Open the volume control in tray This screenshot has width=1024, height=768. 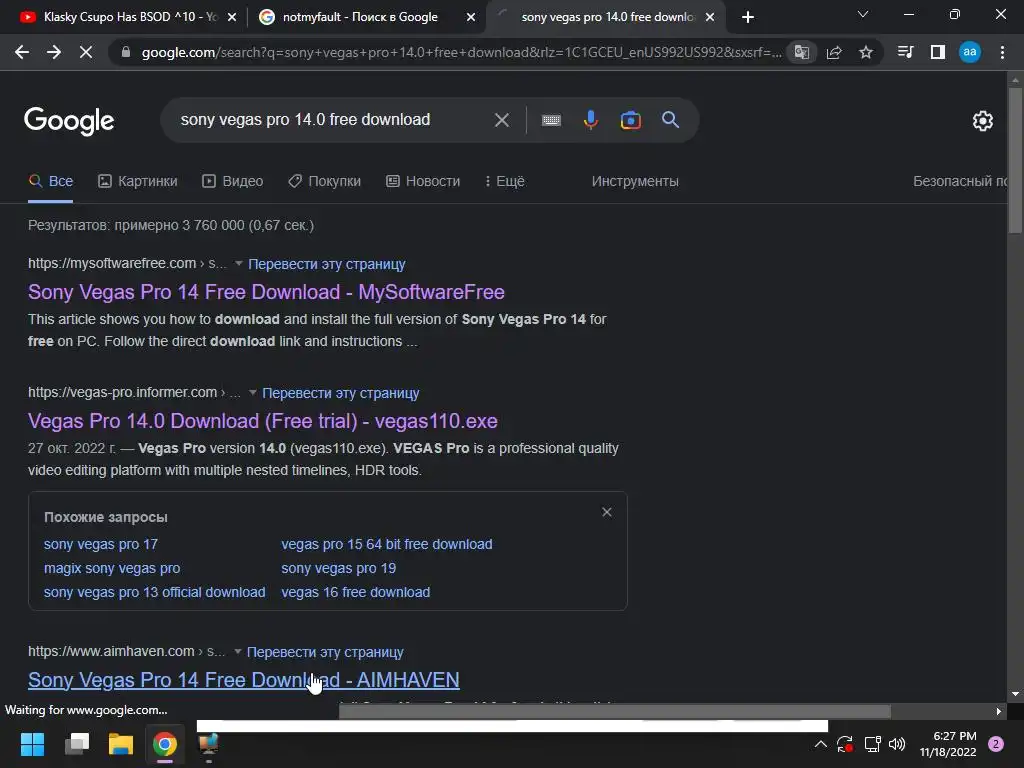pyautogui.click(x=897, y=744)
